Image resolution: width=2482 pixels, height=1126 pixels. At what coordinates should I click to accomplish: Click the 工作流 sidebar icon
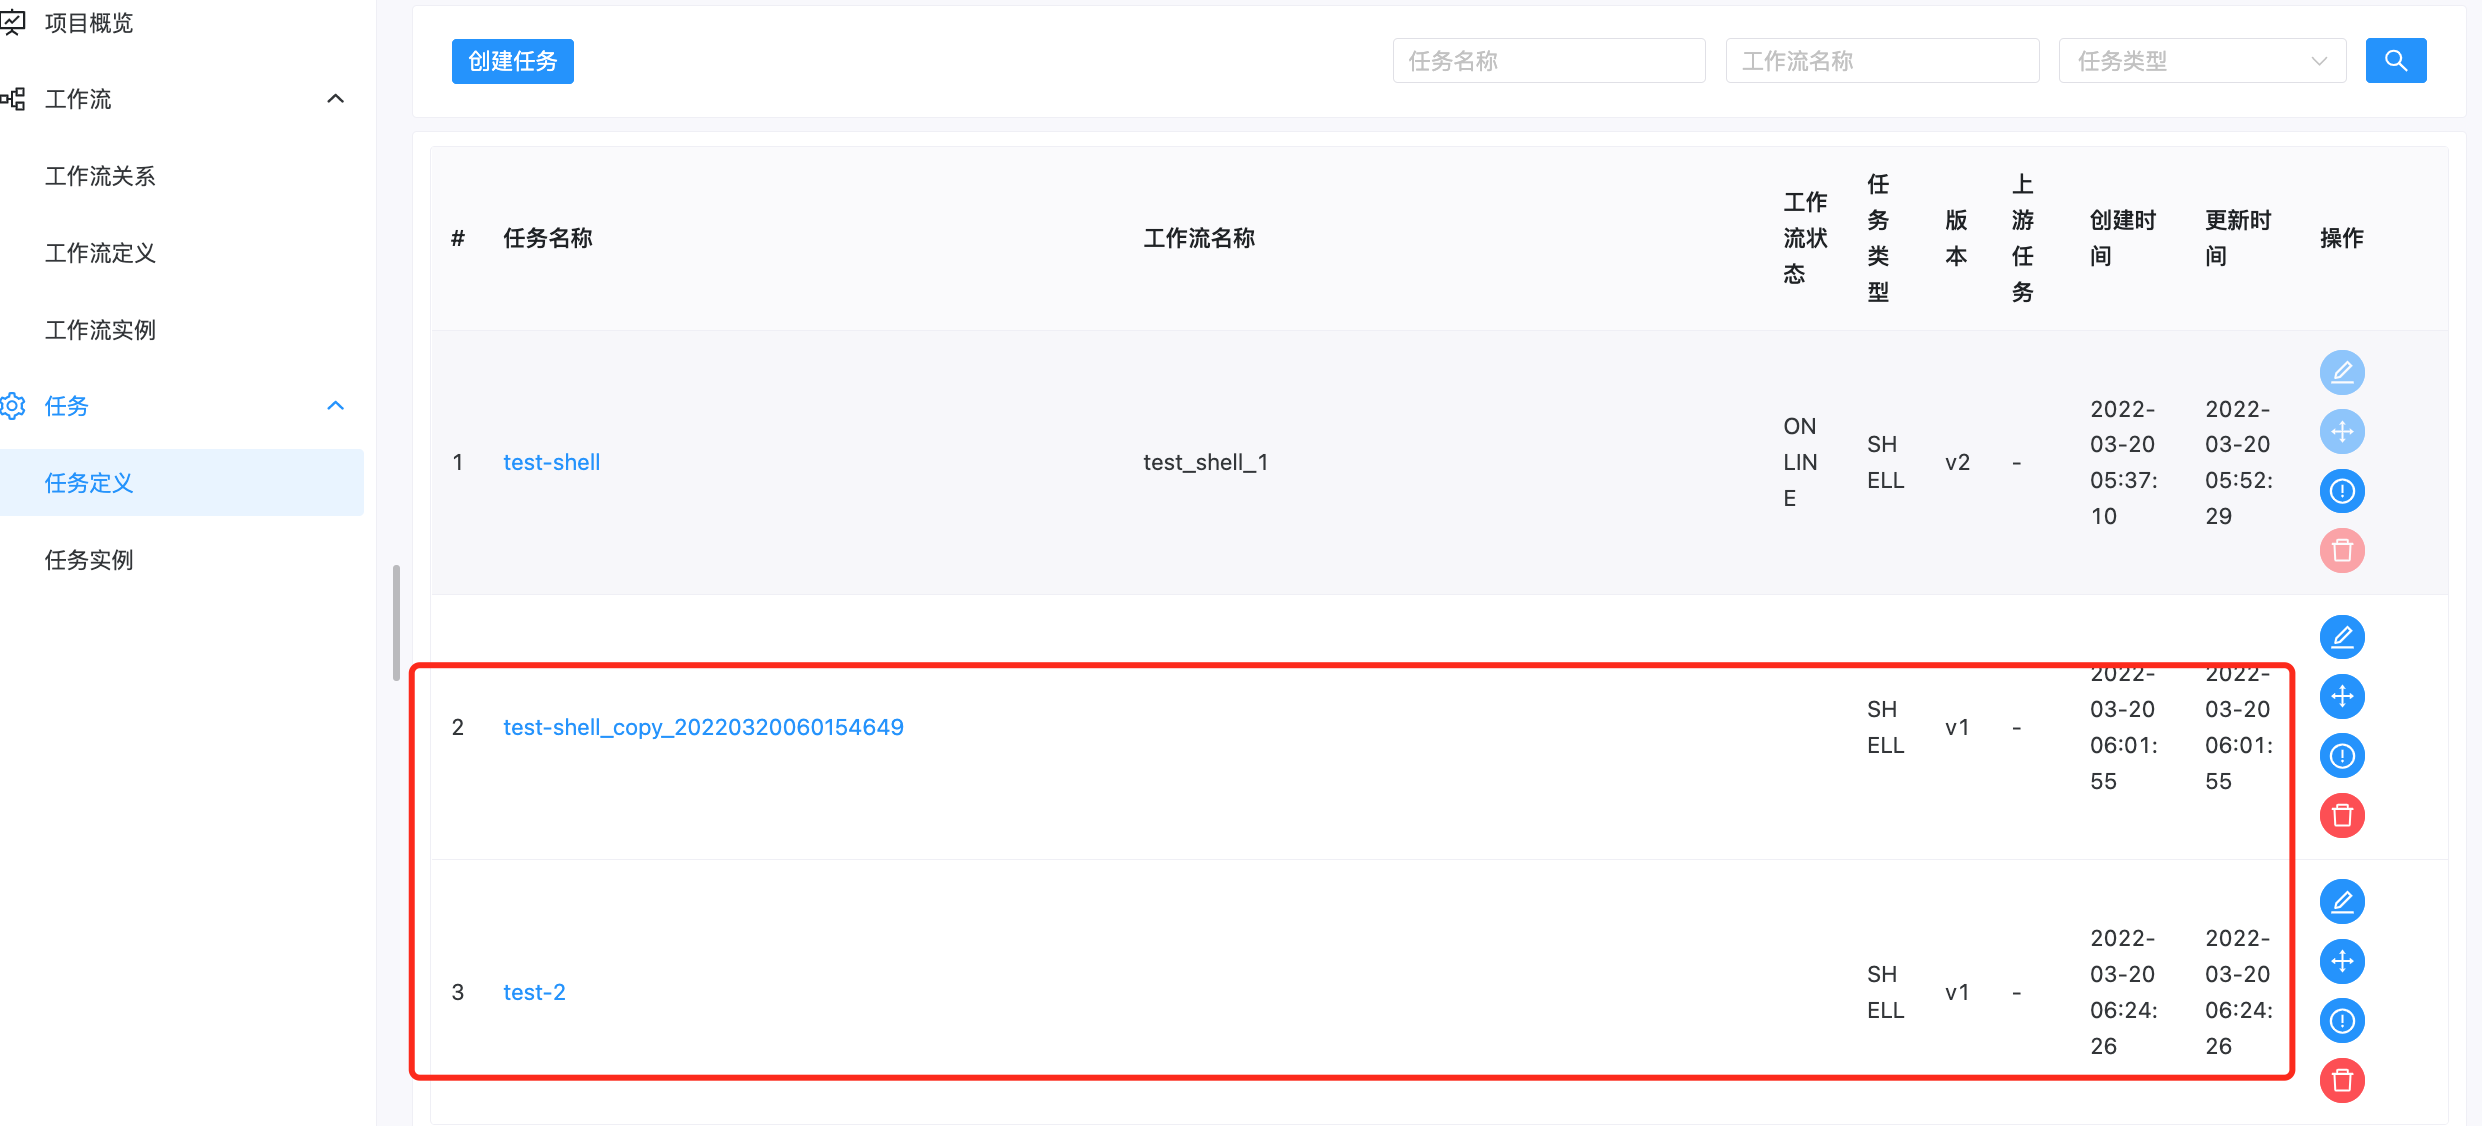(x=13, y=99)
